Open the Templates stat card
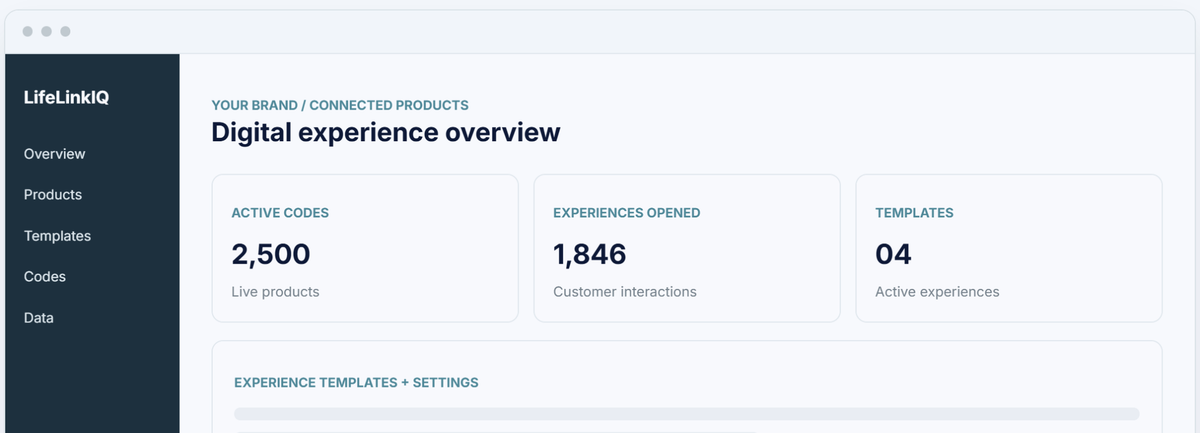1200x433 pixels. 1009,248
